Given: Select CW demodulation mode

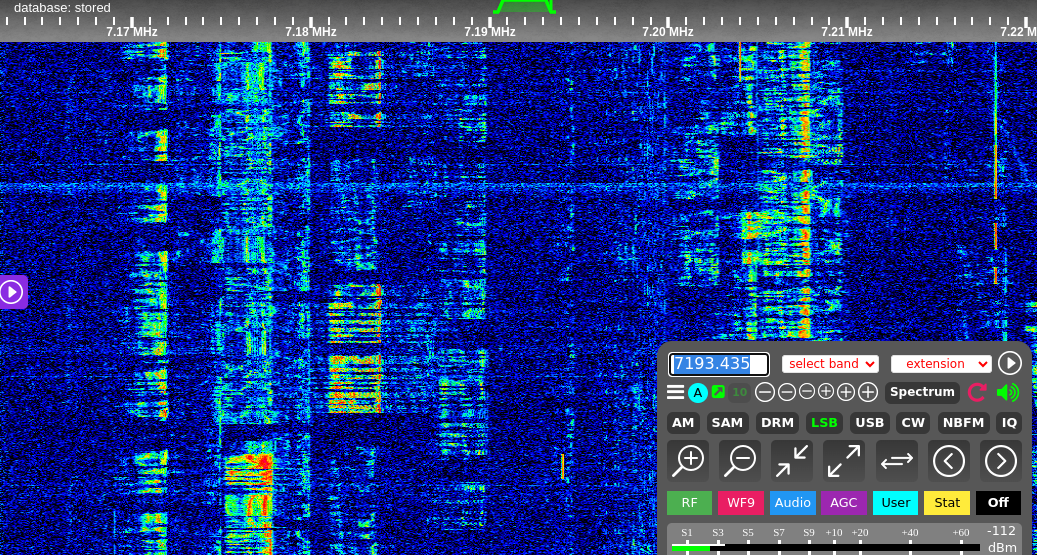Looking at the screenshot, I should [x=913, y=423].
